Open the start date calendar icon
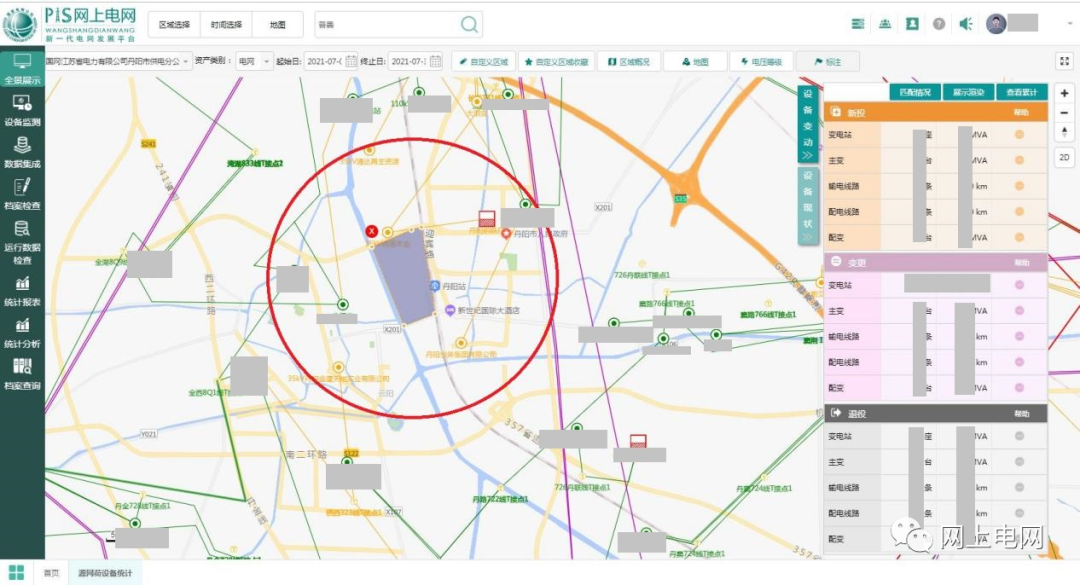 (351, 61)
